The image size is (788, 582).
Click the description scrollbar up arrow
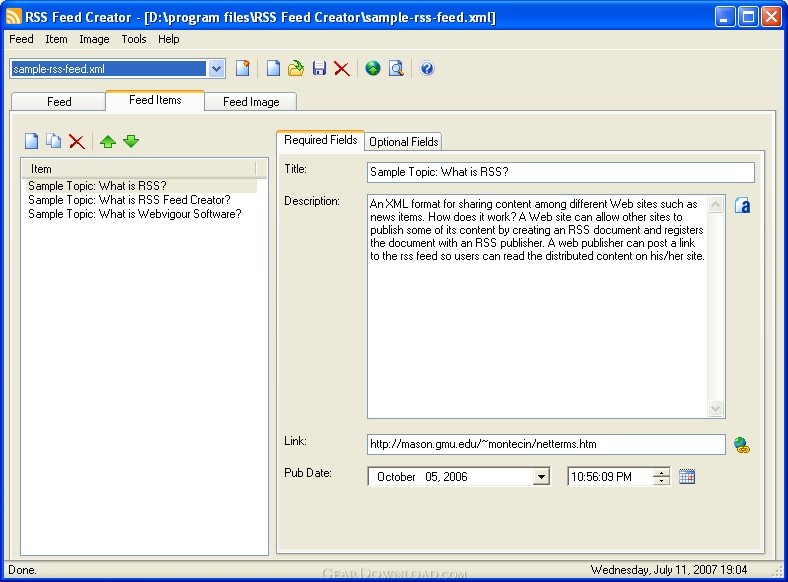716,204
